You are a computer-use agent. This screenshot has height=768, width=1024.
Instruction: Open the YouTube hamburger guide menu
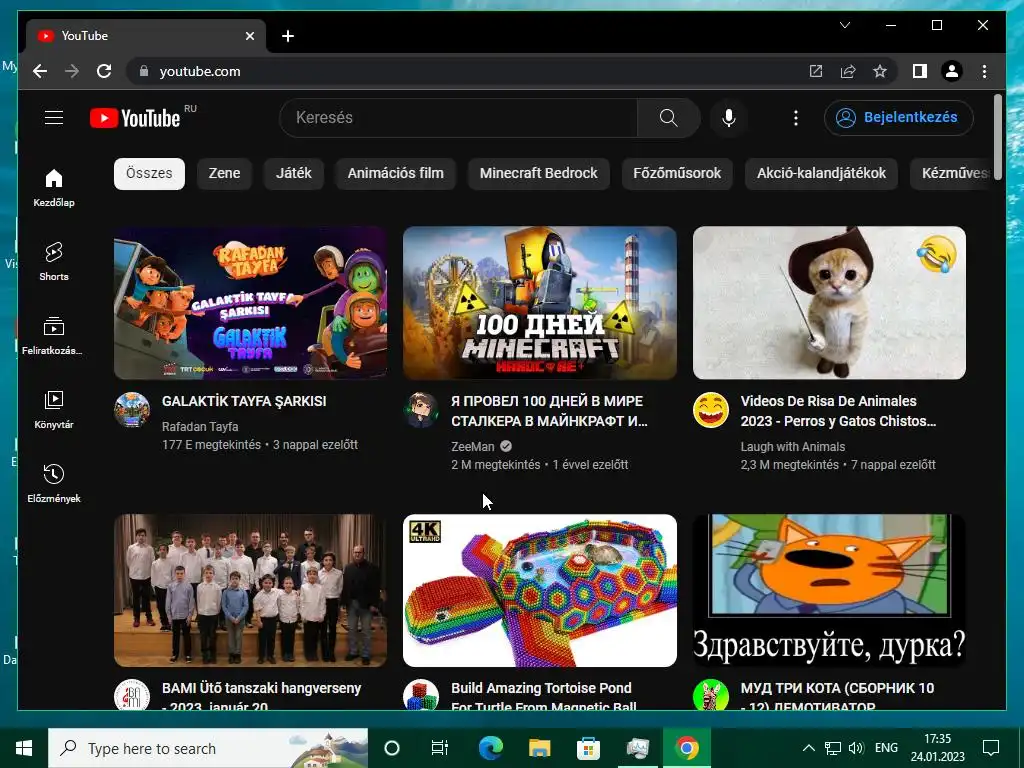pos(54,118)
